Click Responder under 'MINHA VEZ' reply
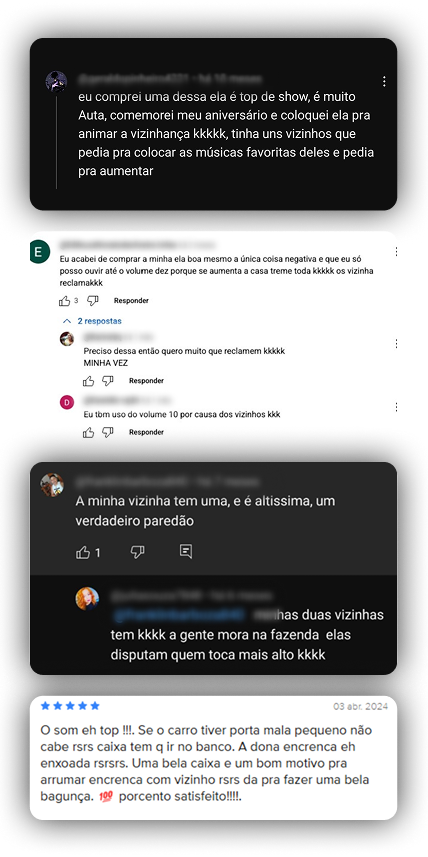The image size is (428, 857). [146, 381]
